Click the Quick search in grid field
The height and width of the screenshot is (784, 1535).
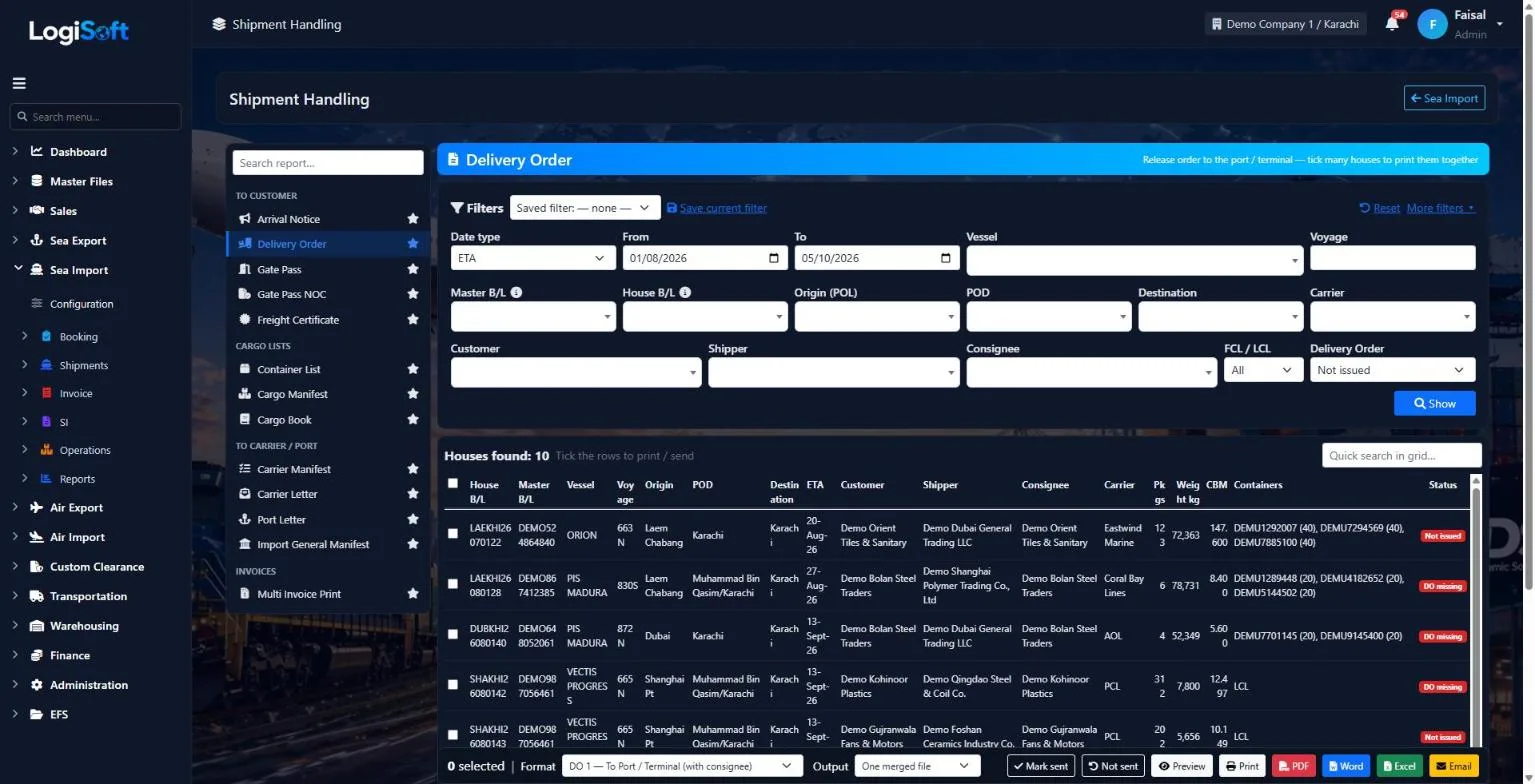[x=1402, y=456]
